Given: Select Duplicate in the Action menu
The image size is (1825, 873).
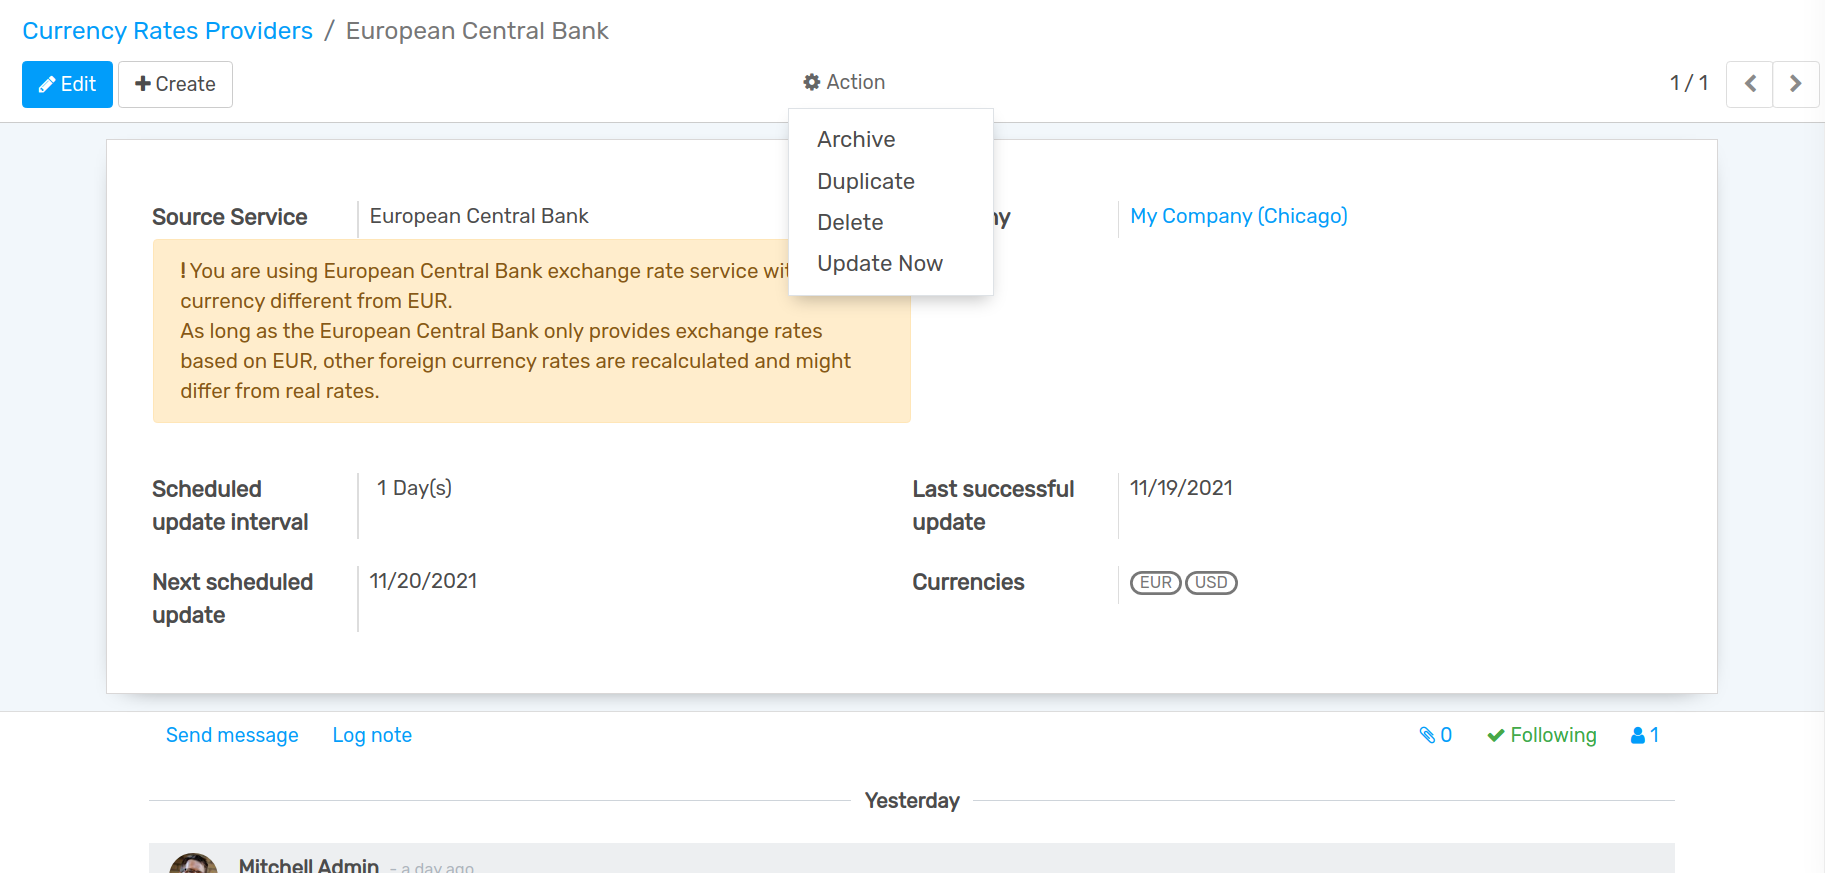Looking at the screenshot, I should click(866, 181).
